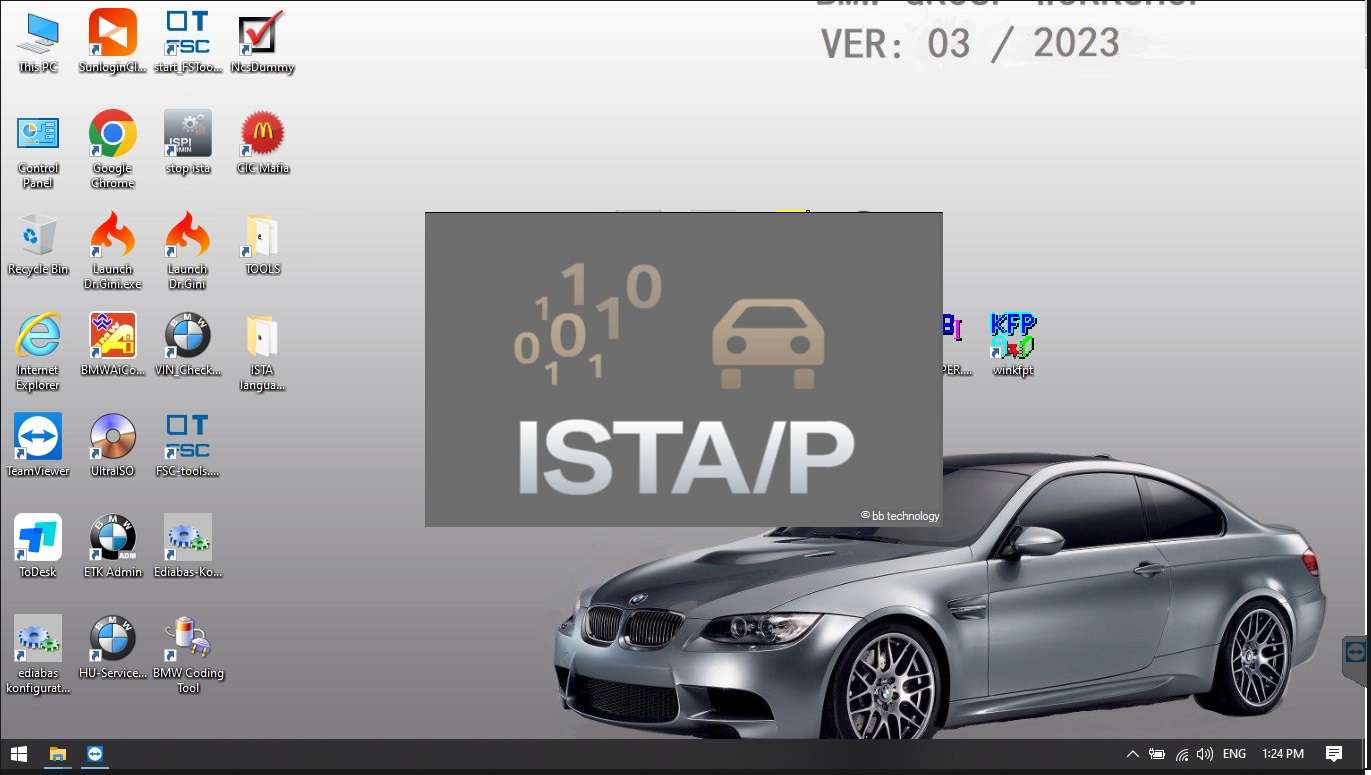Click the ISTA/P splash screen logo
The image size is (1371, 775).
[684, 369]
